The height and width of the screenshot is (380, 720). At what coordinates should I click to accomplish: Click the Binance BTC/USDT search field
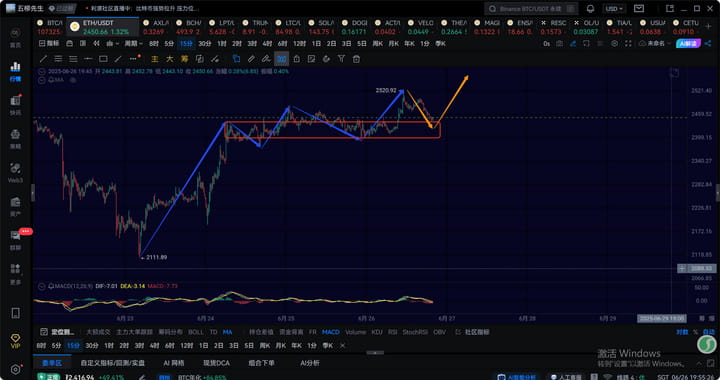coord(531,9)
